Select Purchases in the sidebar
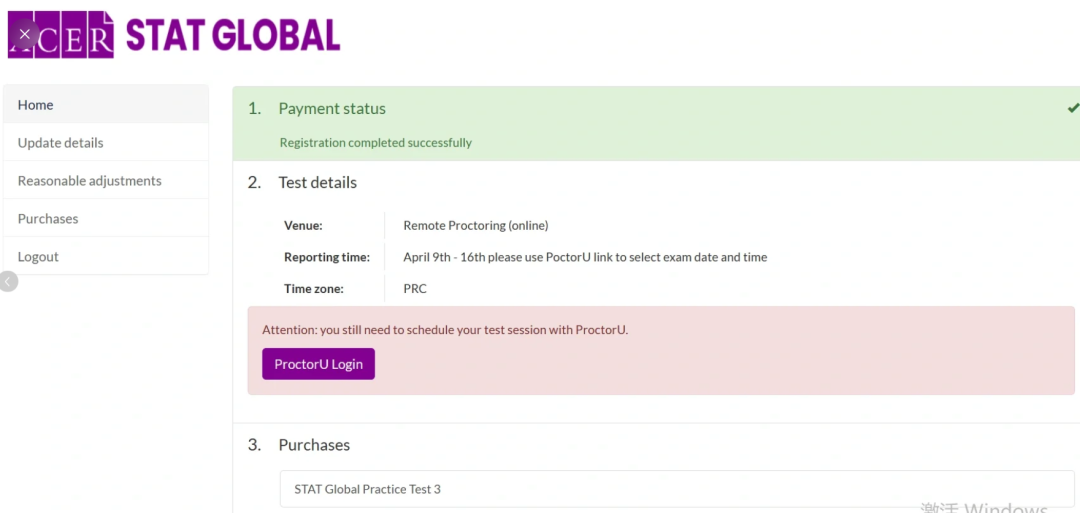The height and width of the screenshot is (513, 1080). tap(106, 218)
